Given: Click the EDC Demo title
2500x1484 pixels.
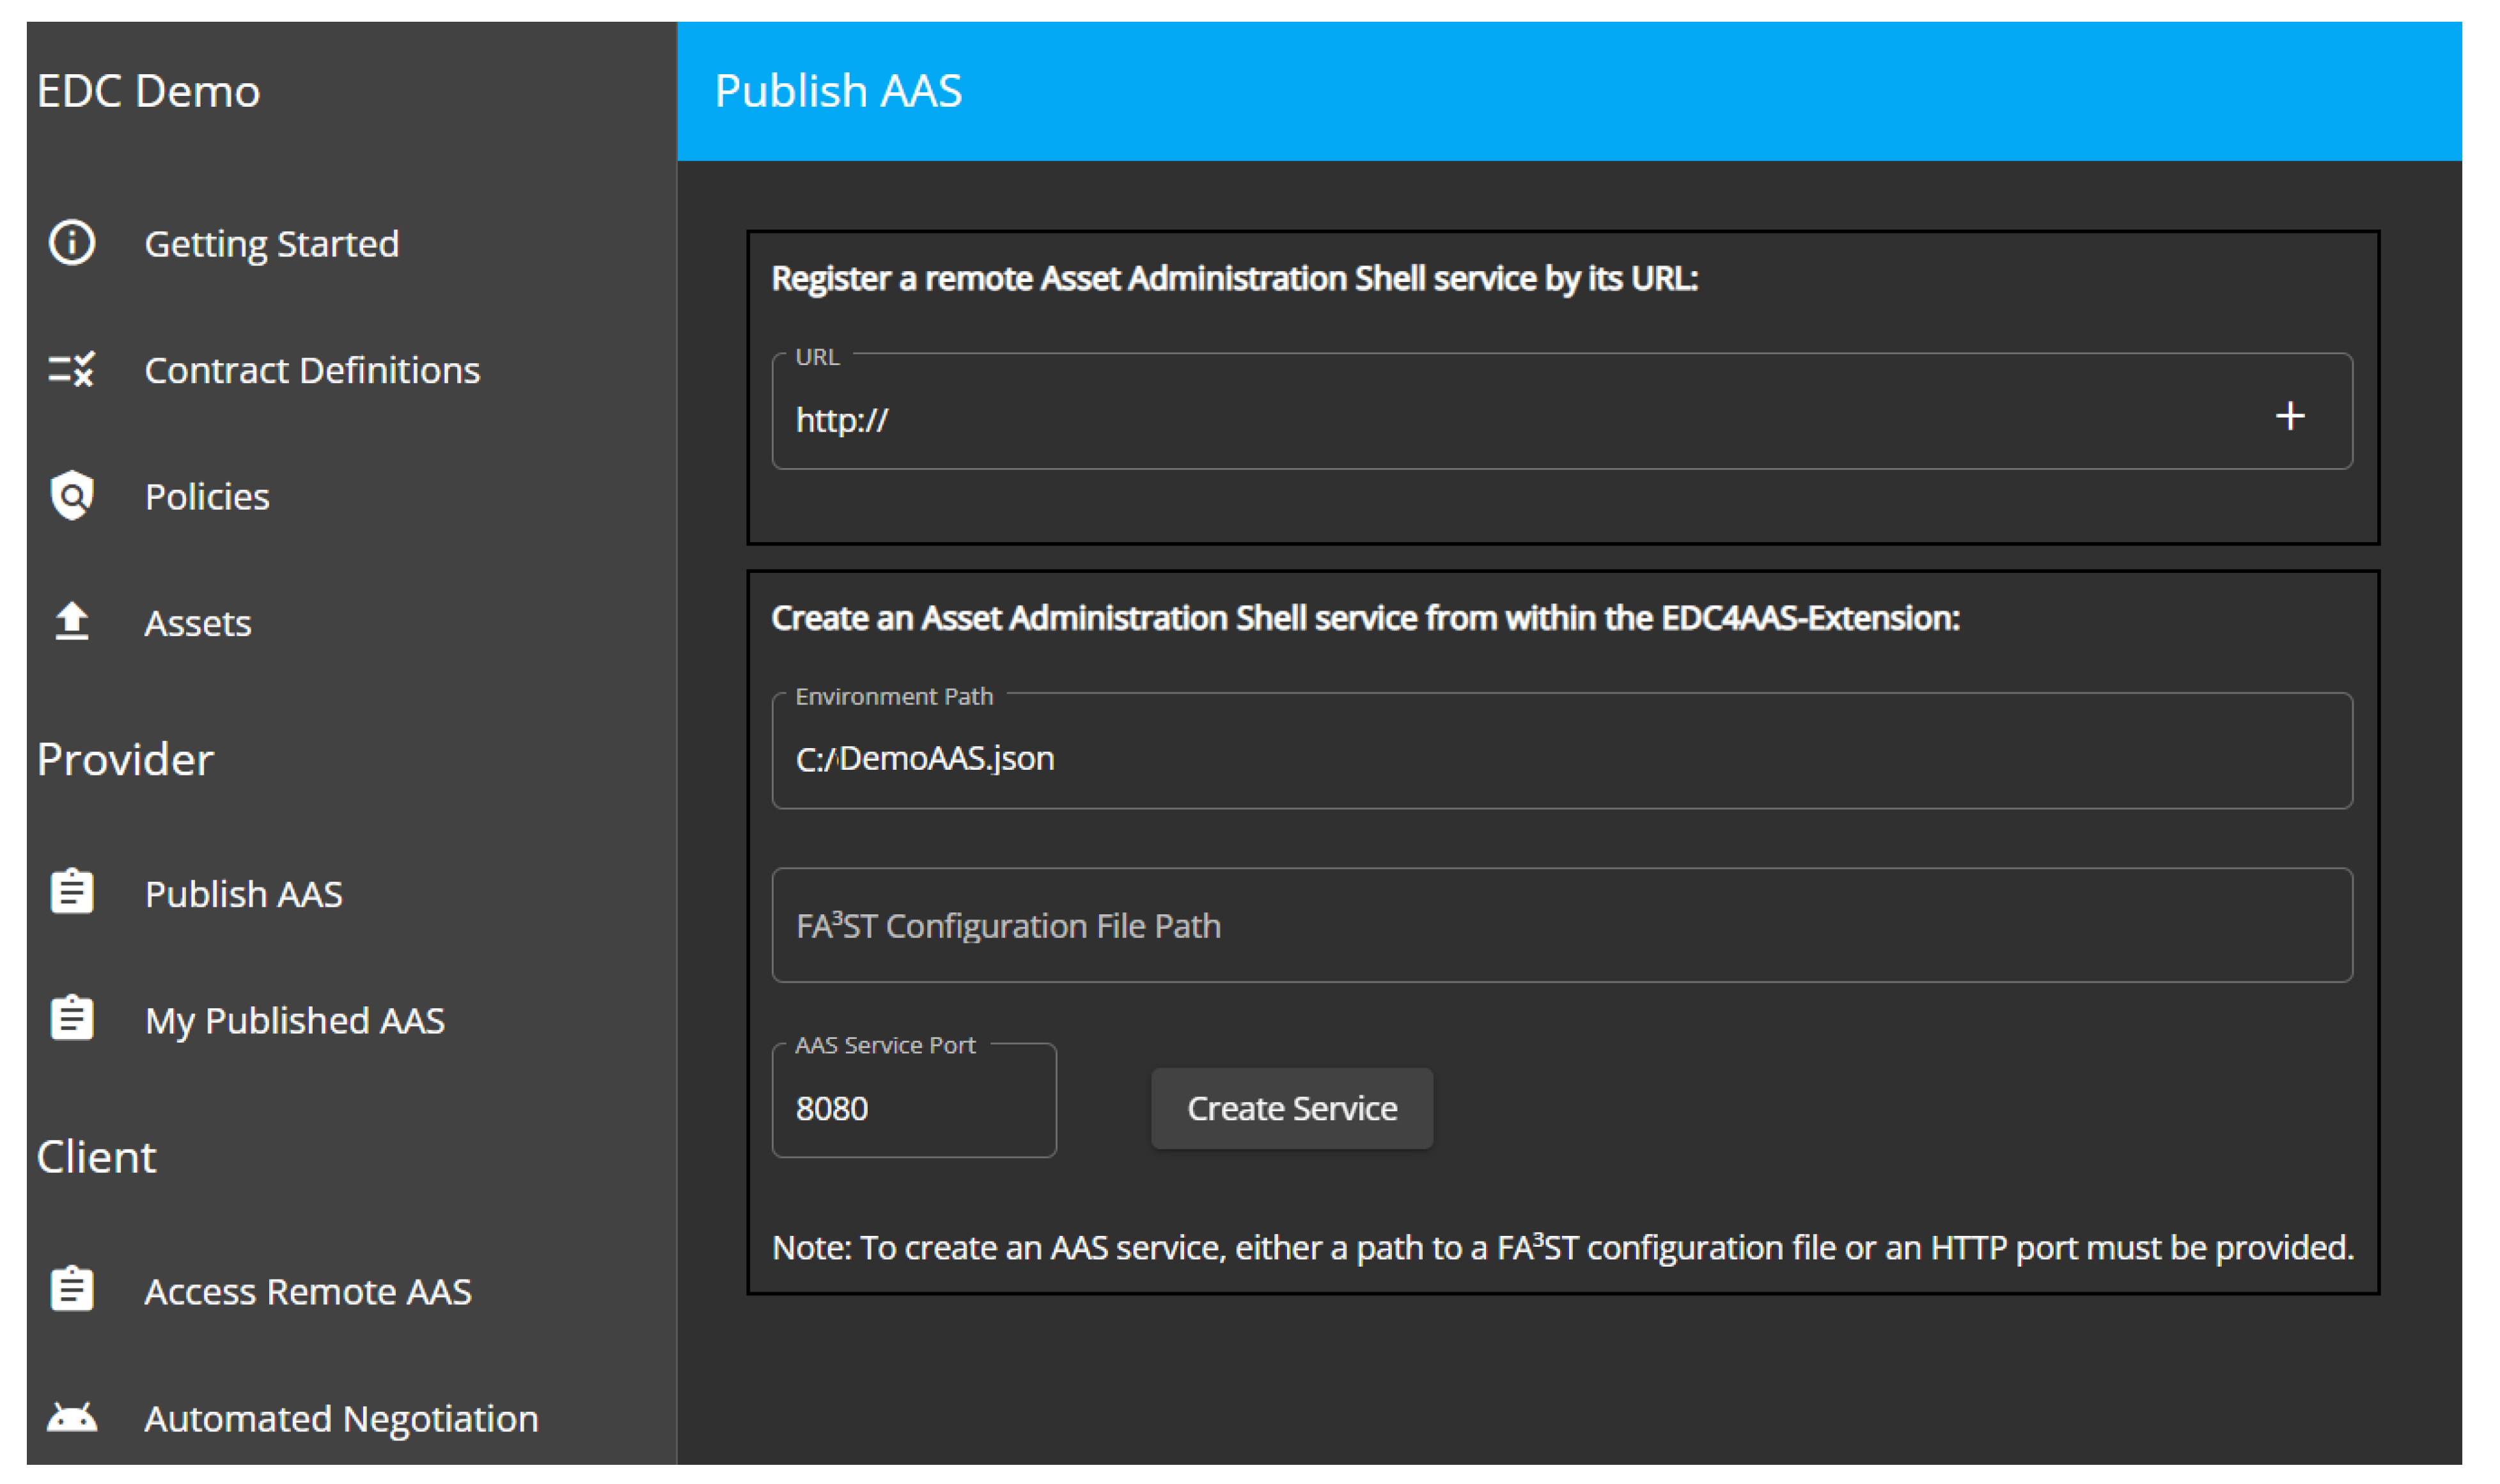Looking at the screenshot, I should [x=148, y=91].
